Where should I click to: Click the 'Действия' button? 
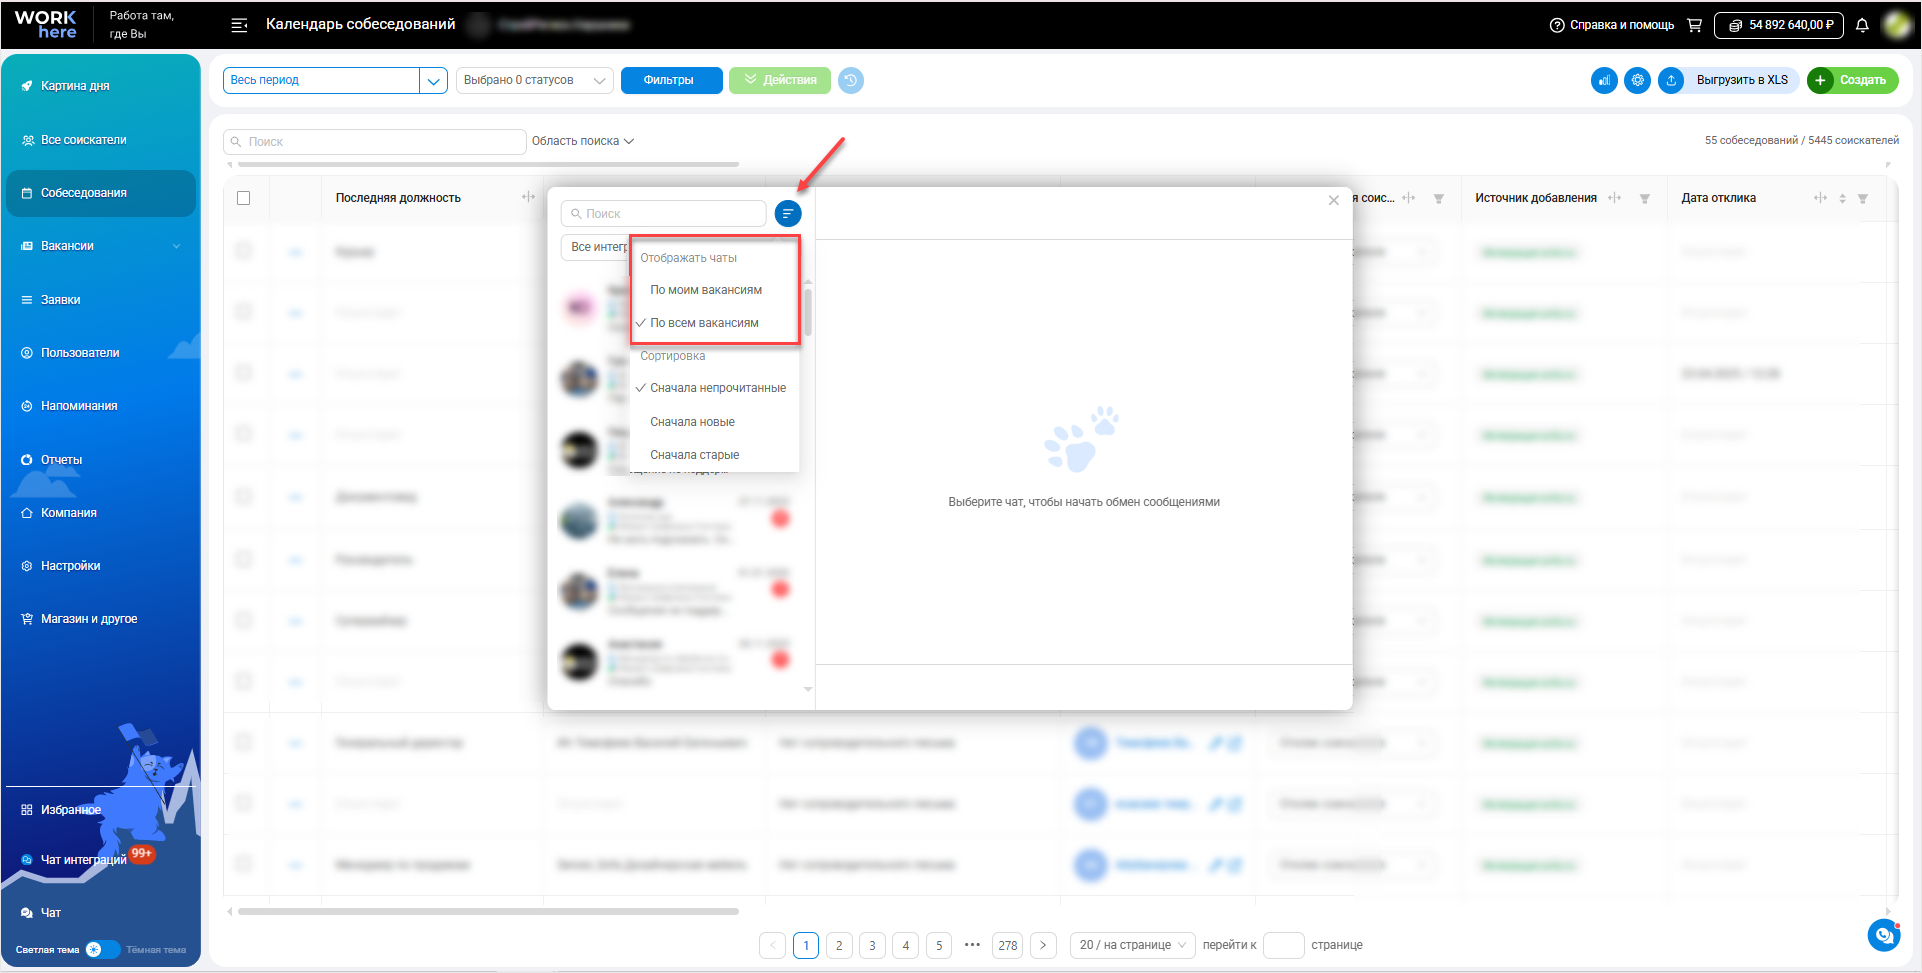coord(780,80)
